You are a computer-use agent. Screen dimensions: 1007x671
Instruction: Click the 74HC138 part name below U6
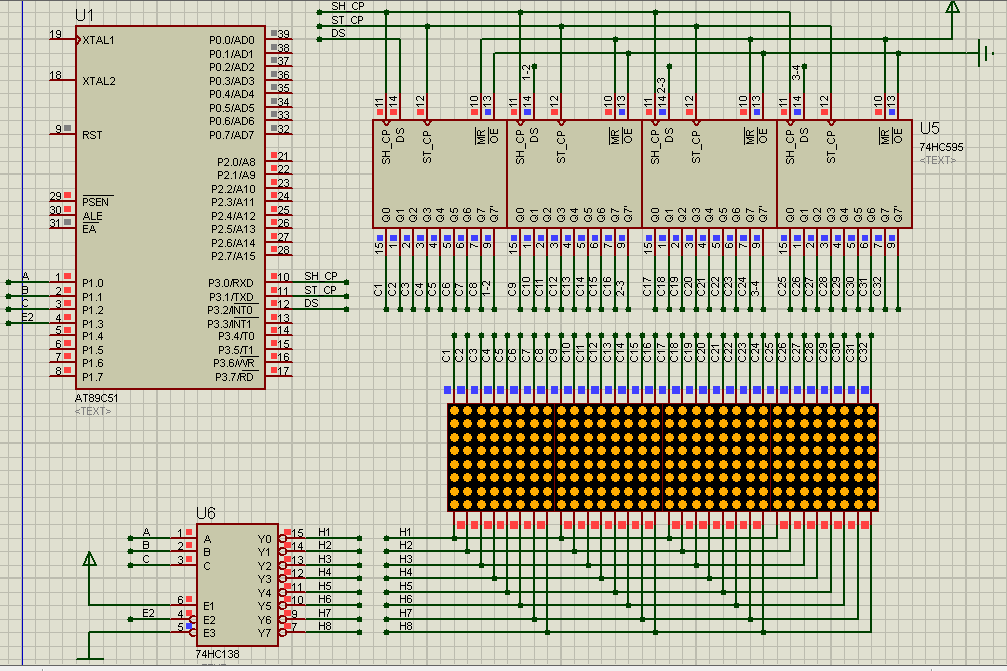click(x=219, y=654)
